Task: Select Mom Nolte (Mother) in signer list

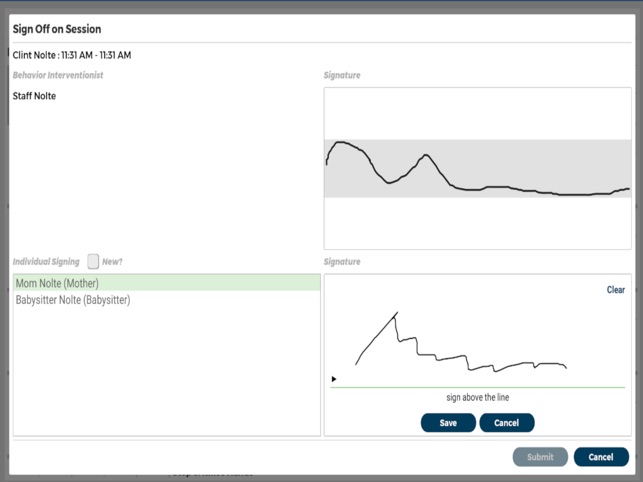Action: tap(167, 283)
